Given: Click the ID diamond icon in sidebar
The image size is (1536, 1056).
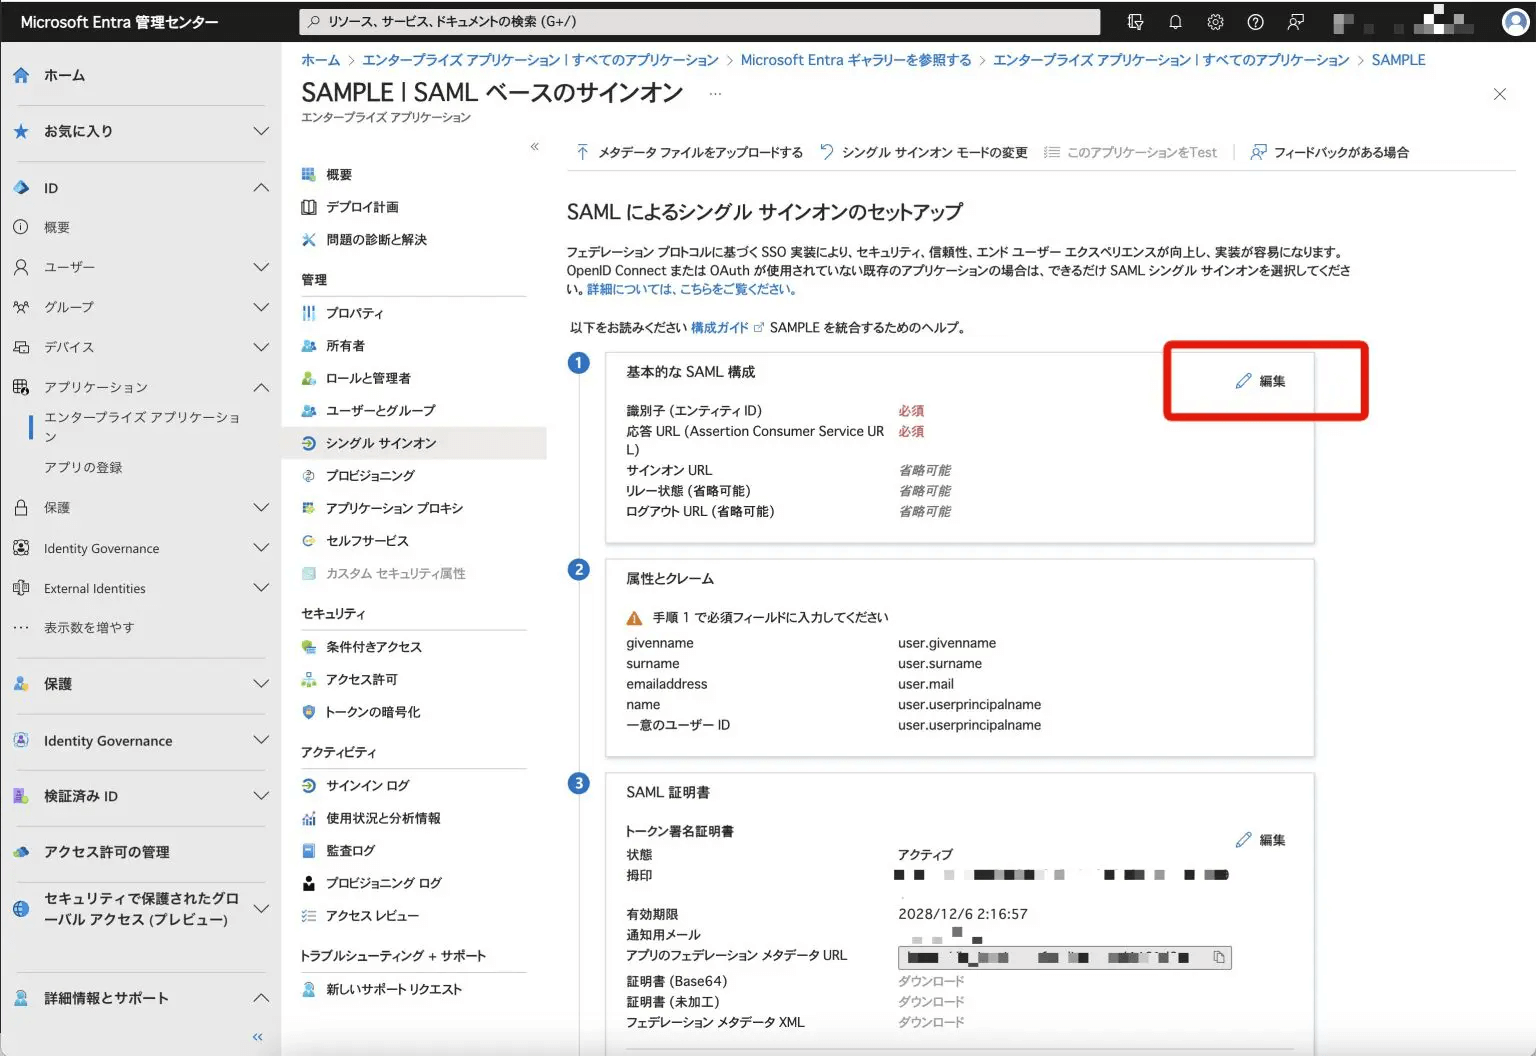Looking at the screenshot, I should [21, 187].
